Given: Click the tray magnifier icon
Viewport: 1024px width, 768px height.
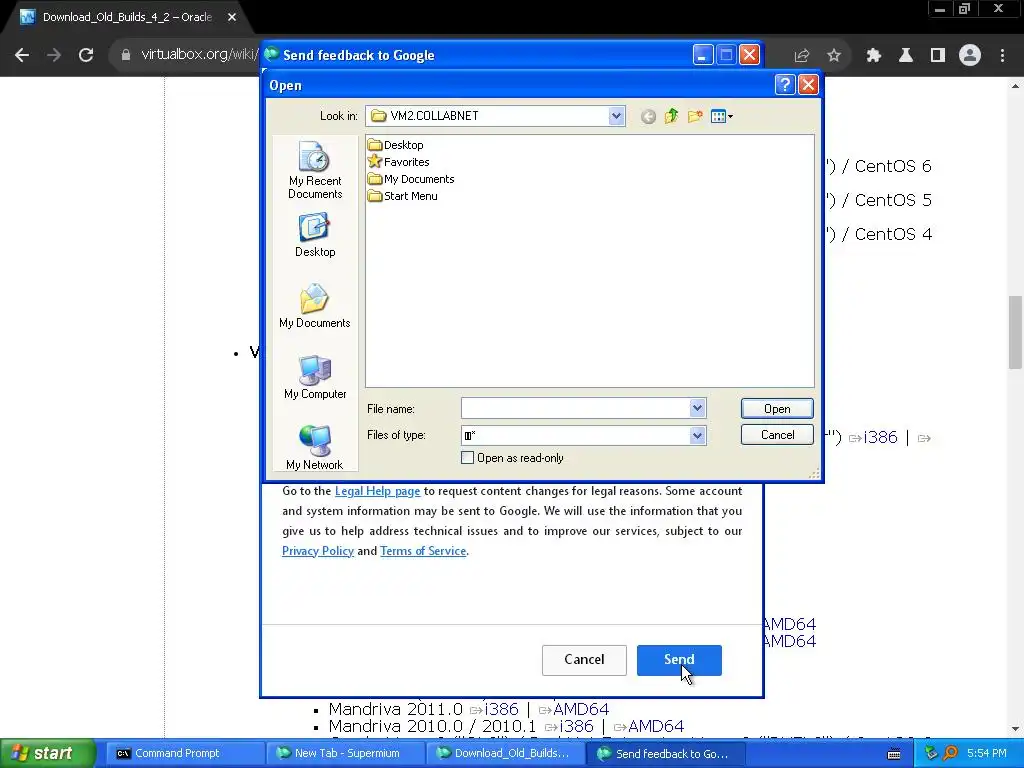Looking at the screenshot, I should [x=951, y=754].
